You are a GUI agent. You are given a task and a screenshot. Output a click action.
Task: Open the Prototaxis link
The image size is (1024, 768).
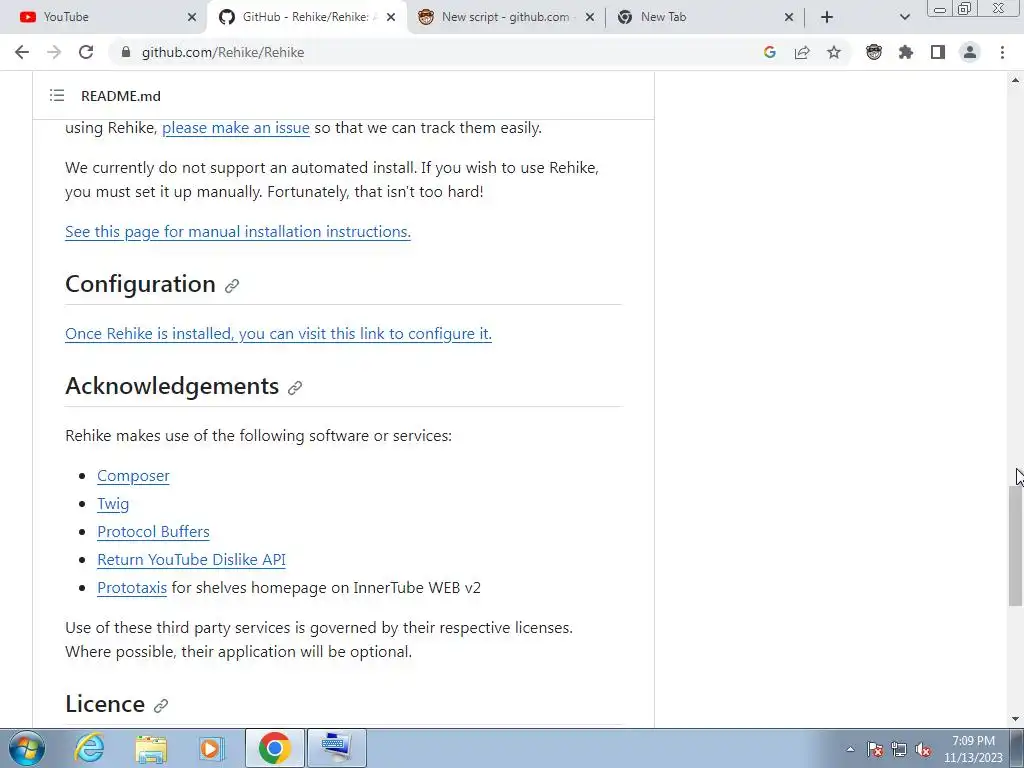pyautogui.click(x=132, y=588)
